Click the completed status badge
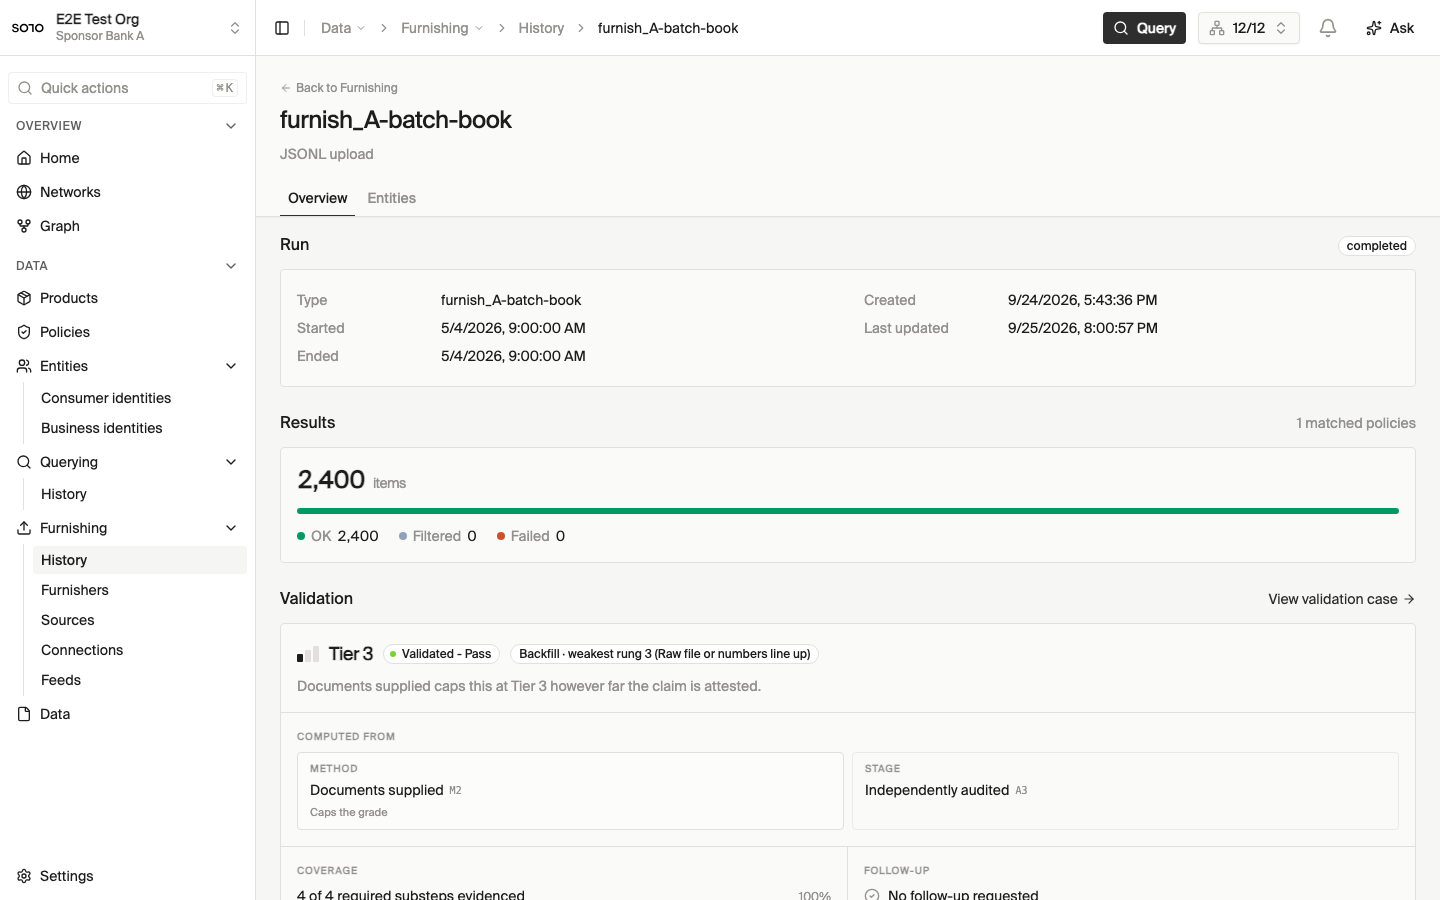 pyautogui.click(x=1376, y=246)
